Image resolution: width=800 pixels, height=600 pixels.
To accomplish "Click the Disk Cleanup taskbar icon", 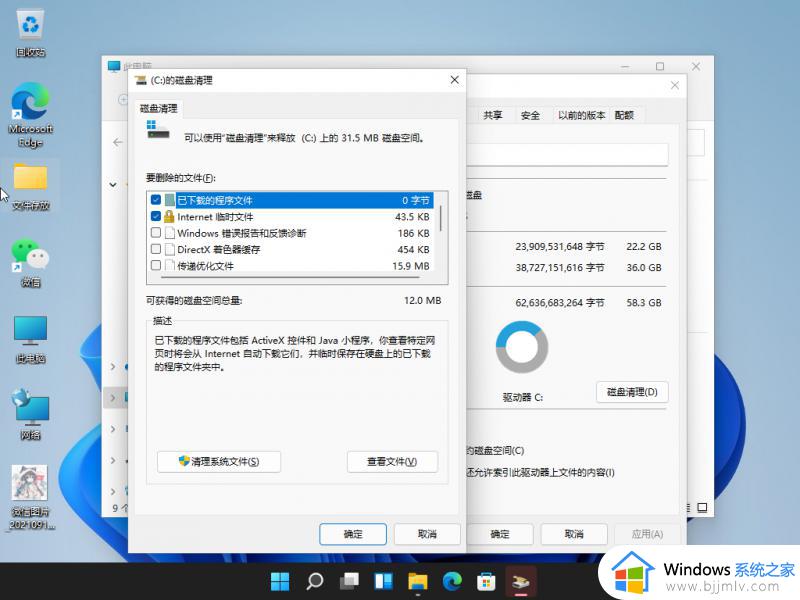I will (x=521, y=581).
